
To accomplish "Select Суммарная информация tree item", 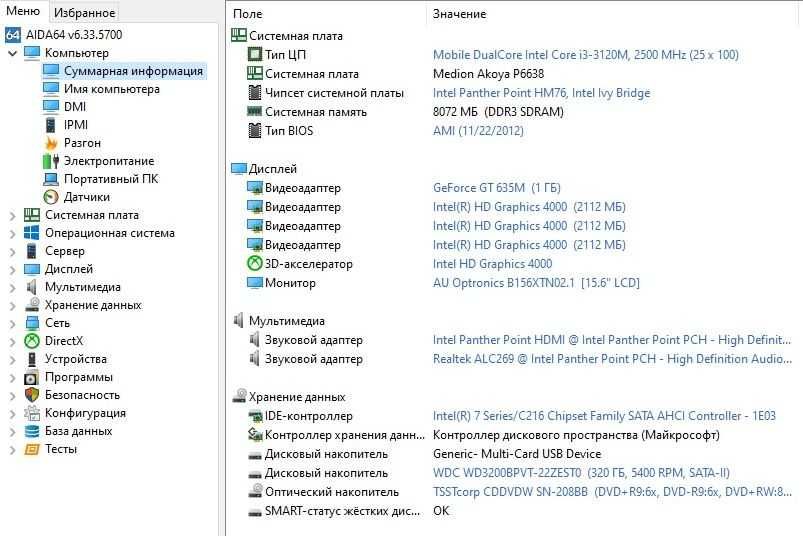I will coord(133,71).
